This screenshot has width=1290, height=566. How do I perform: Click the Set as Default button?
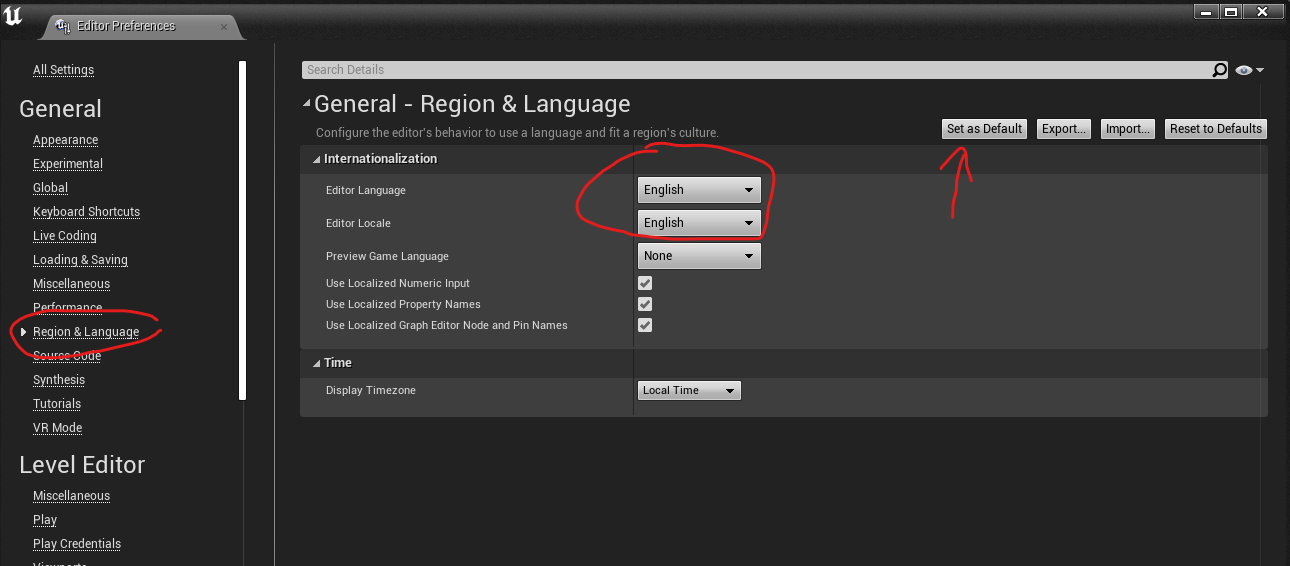984,129
